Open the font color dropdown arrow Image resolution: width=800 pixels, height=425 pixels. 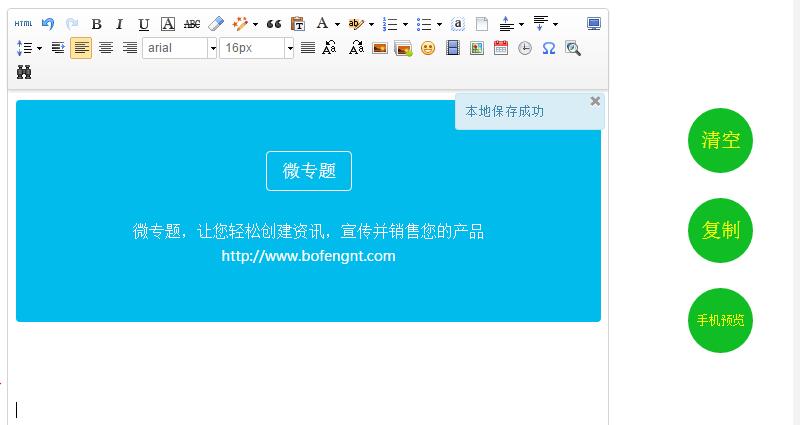click(337, 24)
